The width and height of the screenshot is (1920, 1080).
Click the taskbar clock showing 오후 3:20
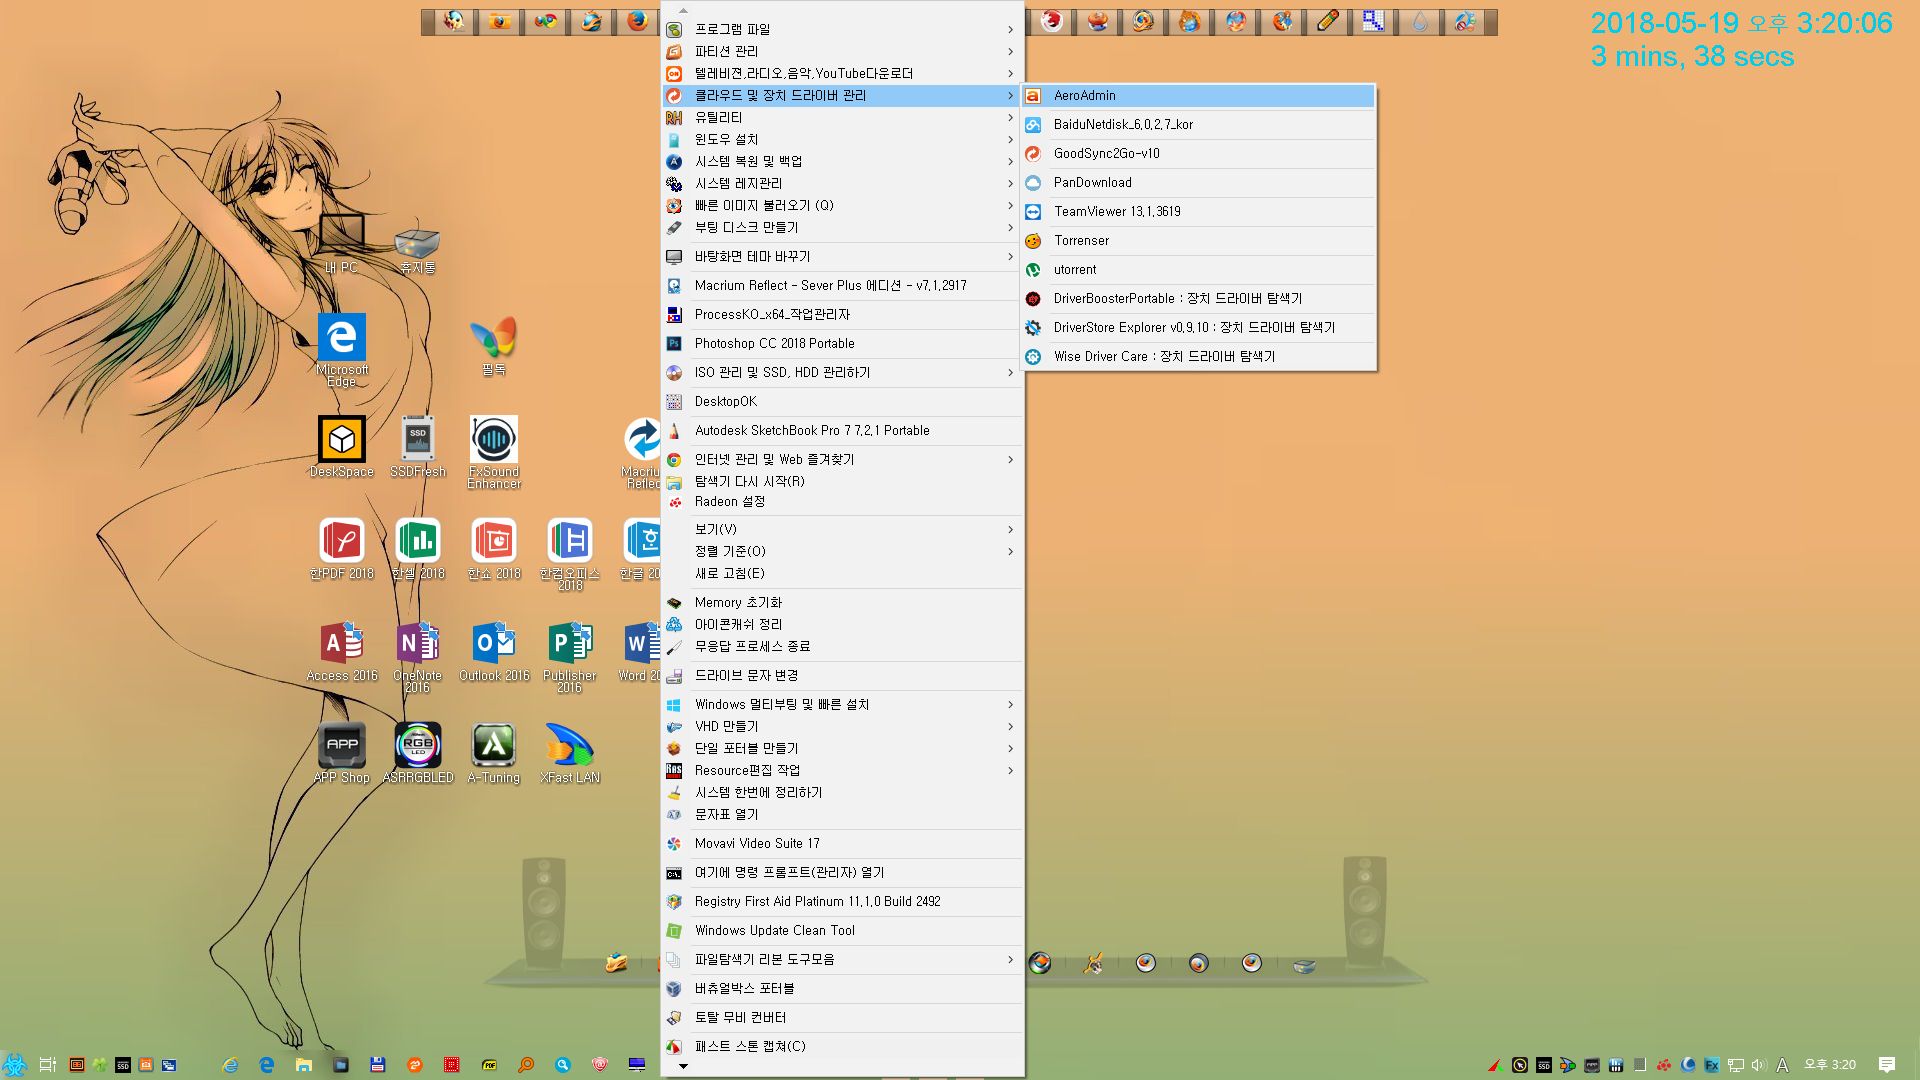click(1829, 1065)
